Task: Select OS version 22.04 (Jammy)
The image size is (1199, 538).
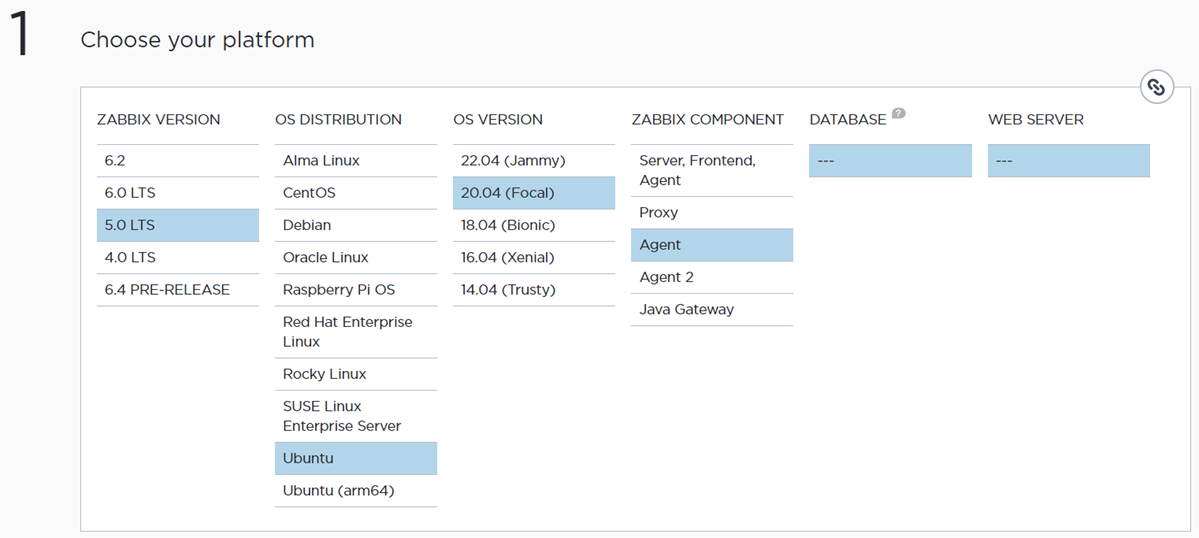Action: [x=534, y=160]
